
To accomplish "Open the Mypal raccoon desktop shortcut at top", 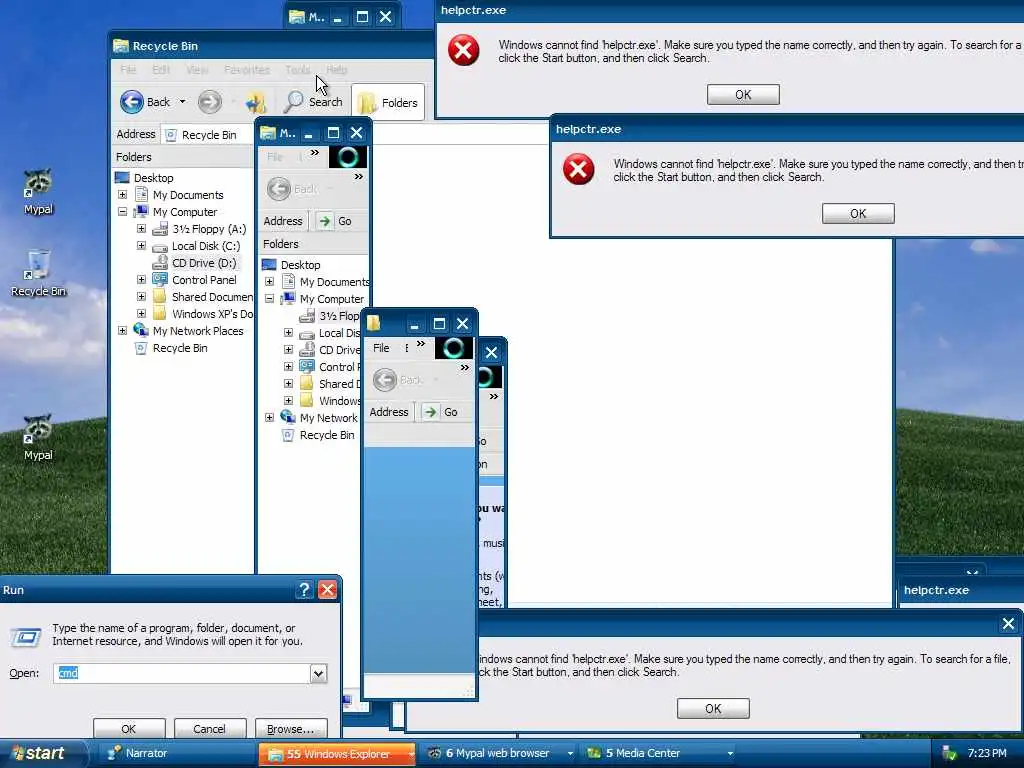I will 38,192.
